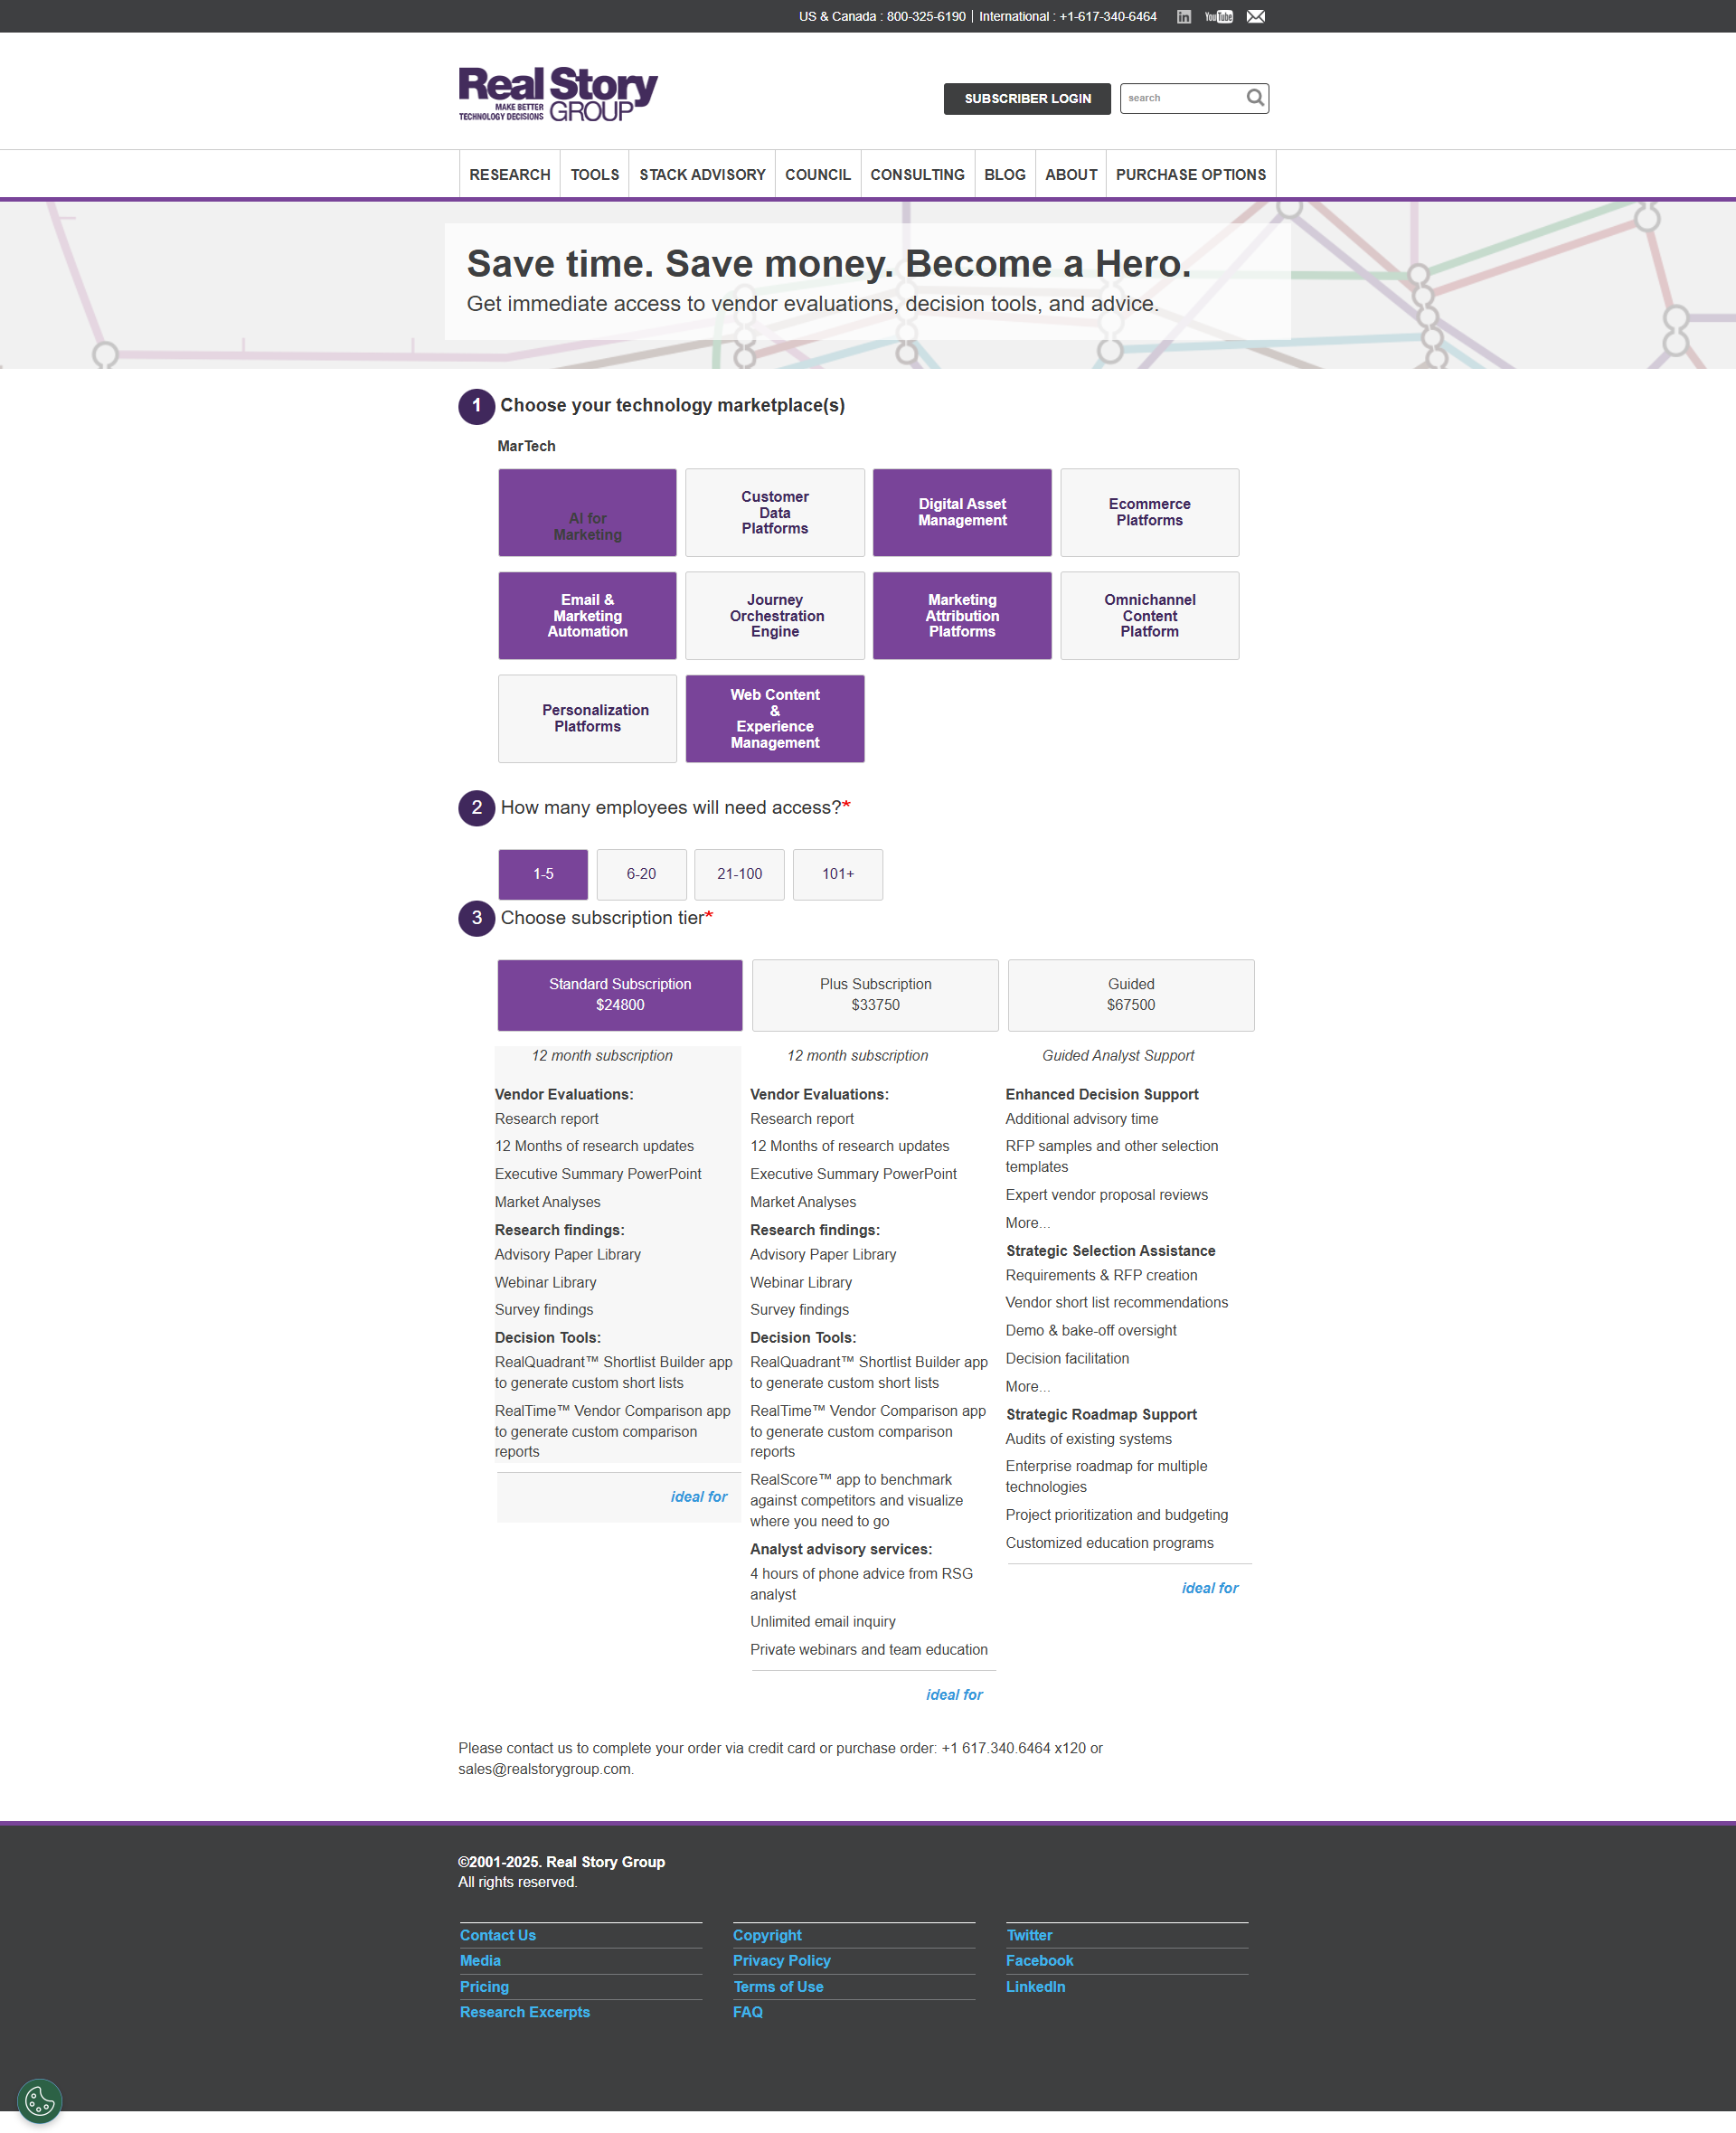
Task: Toggle Marketing Attribution Platforms tile
Action: pyautogui.click(x=962, y=615)
